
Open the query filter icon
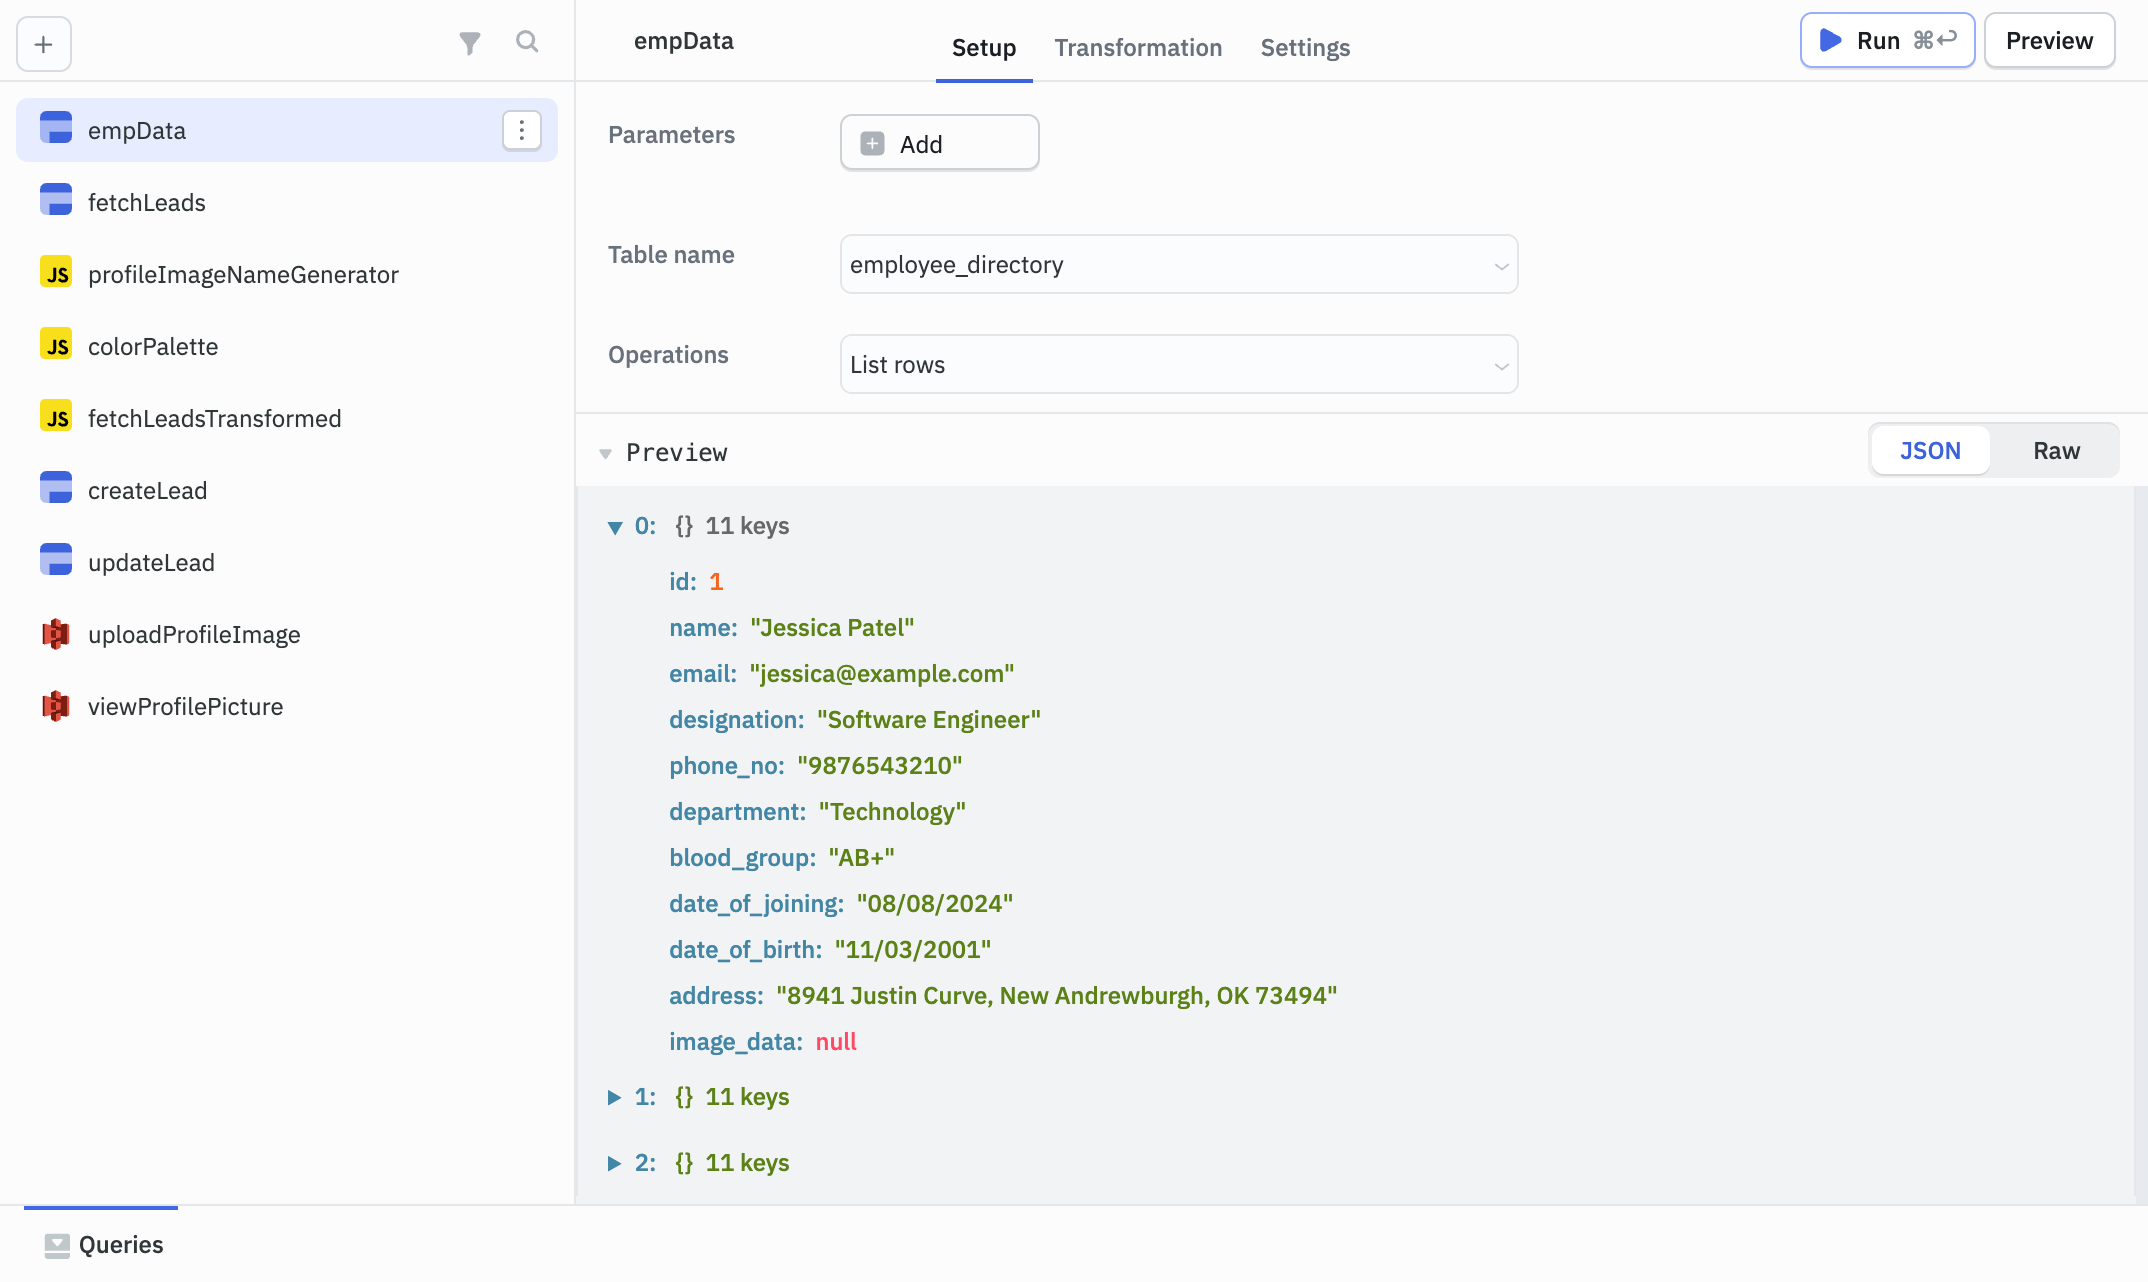470,43
